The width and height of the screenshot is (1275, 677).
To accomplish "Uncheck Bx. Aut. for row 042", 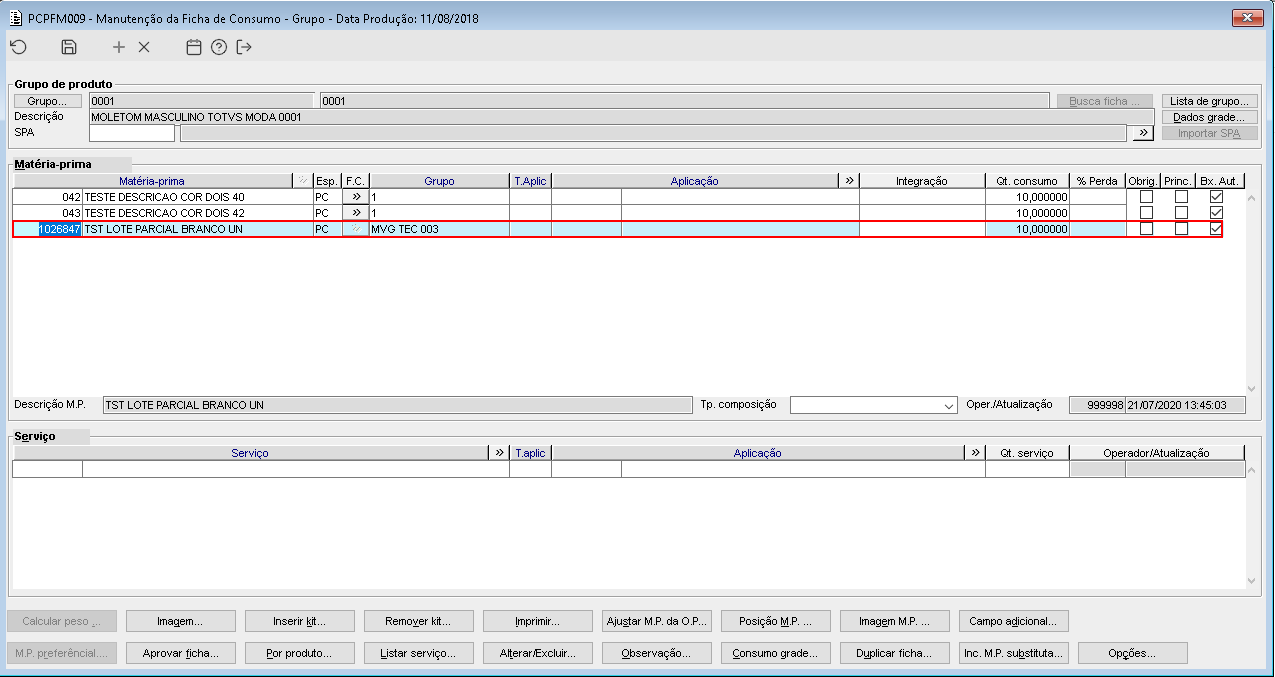I will (x=1216, y=197).
